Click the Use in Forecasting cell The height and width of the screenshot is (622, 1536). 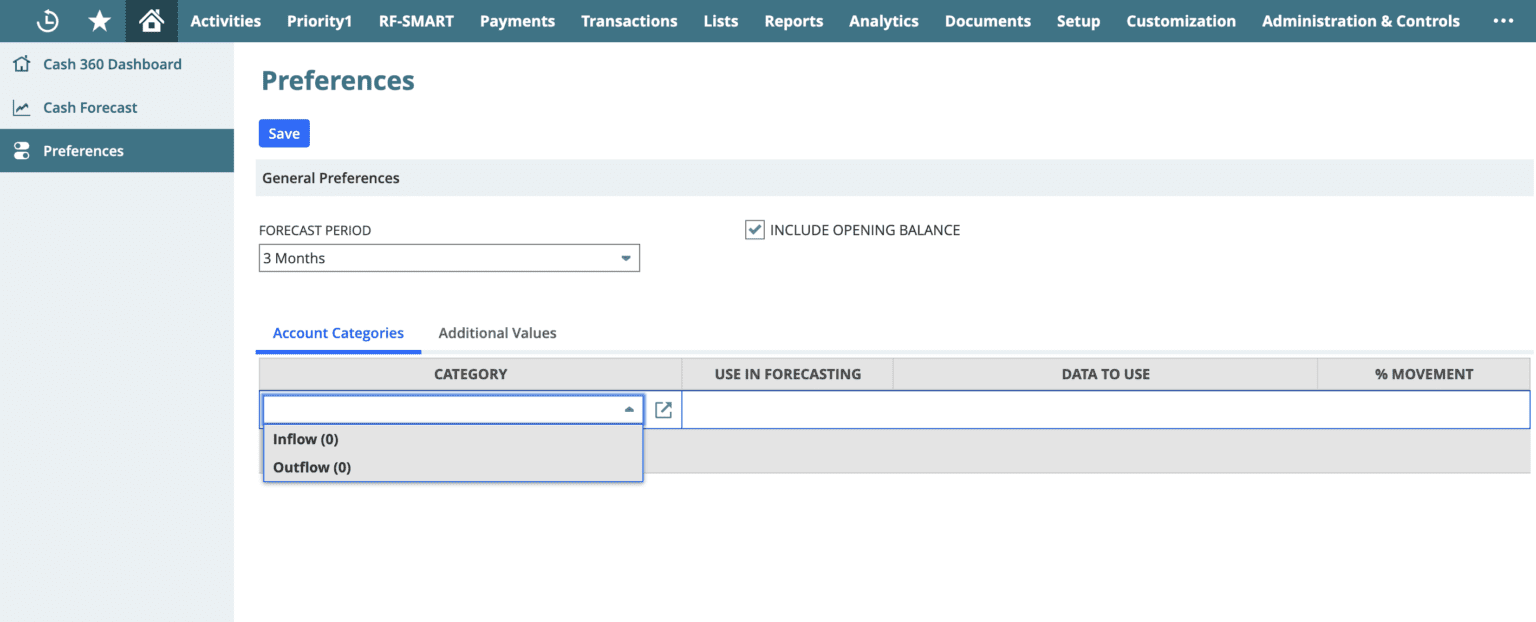[x=786, y=409]
